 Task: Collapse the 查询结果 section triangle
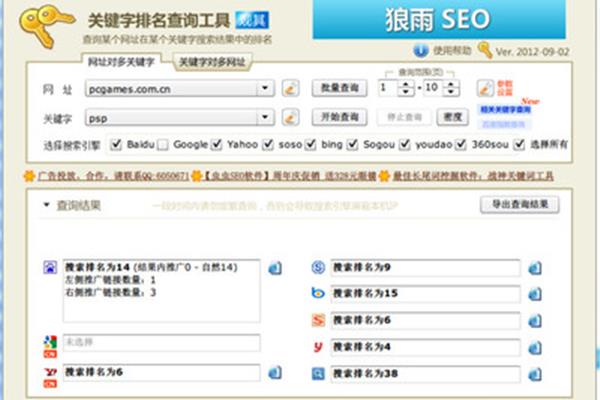47,205
